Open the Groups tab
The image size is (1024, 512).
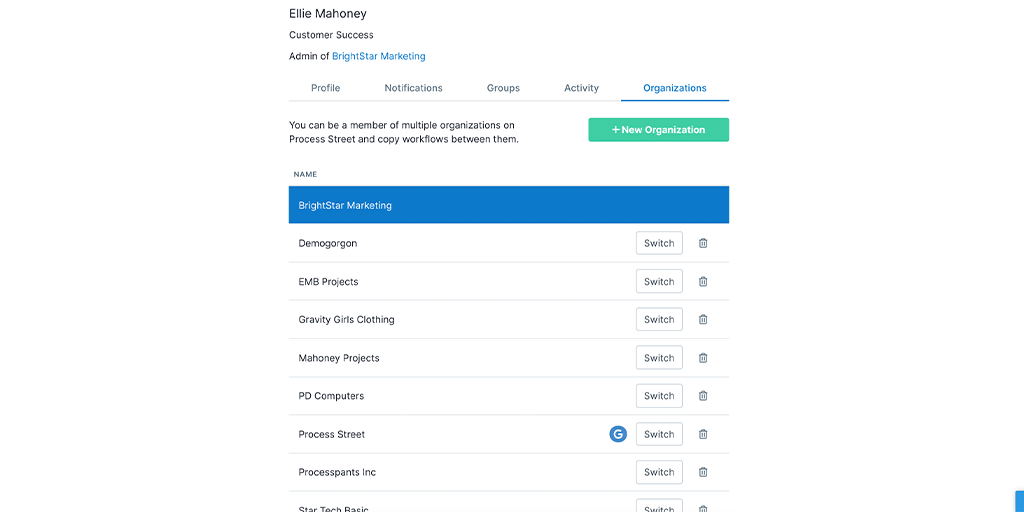(x=503, y=88)
